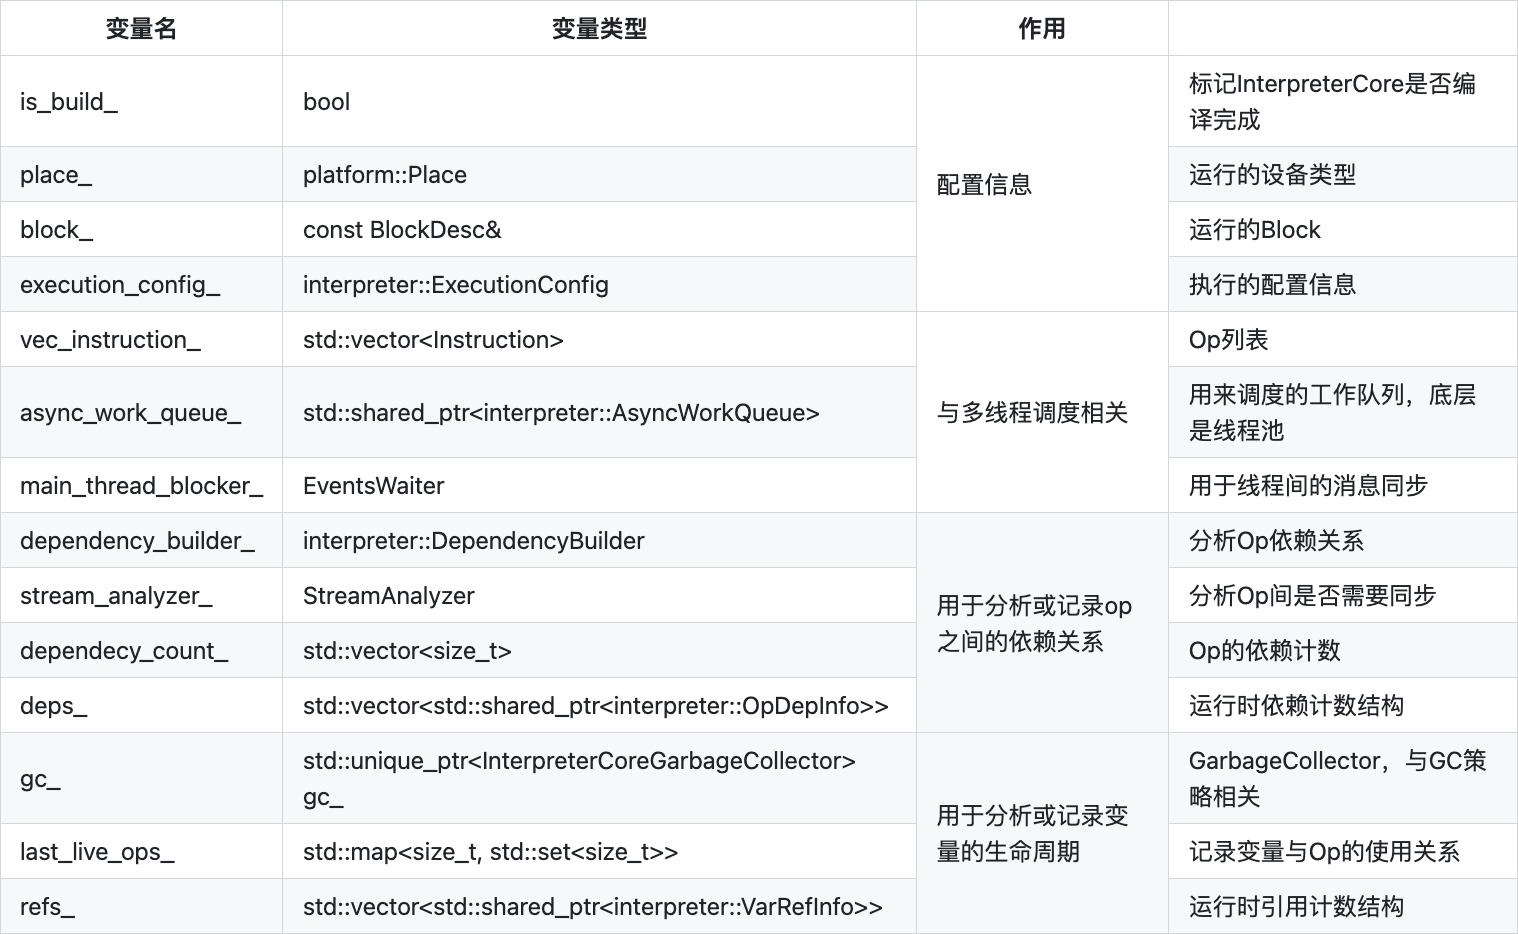
Task: Select the gc_ variable name cell
Action: click(141, 778)
